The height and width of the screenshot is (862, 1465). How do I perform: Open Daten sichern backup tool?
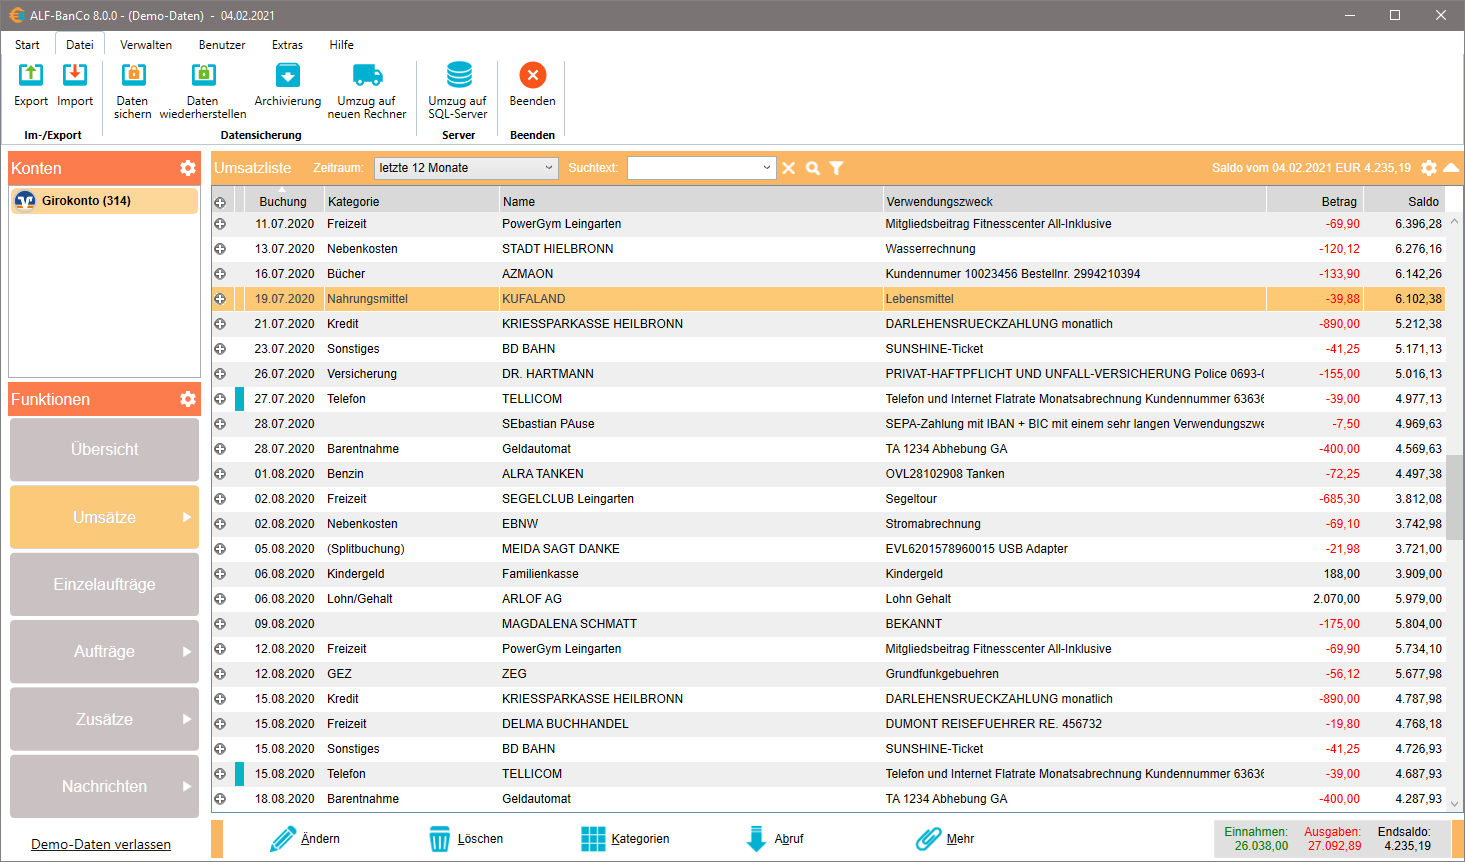pos(133,90)
